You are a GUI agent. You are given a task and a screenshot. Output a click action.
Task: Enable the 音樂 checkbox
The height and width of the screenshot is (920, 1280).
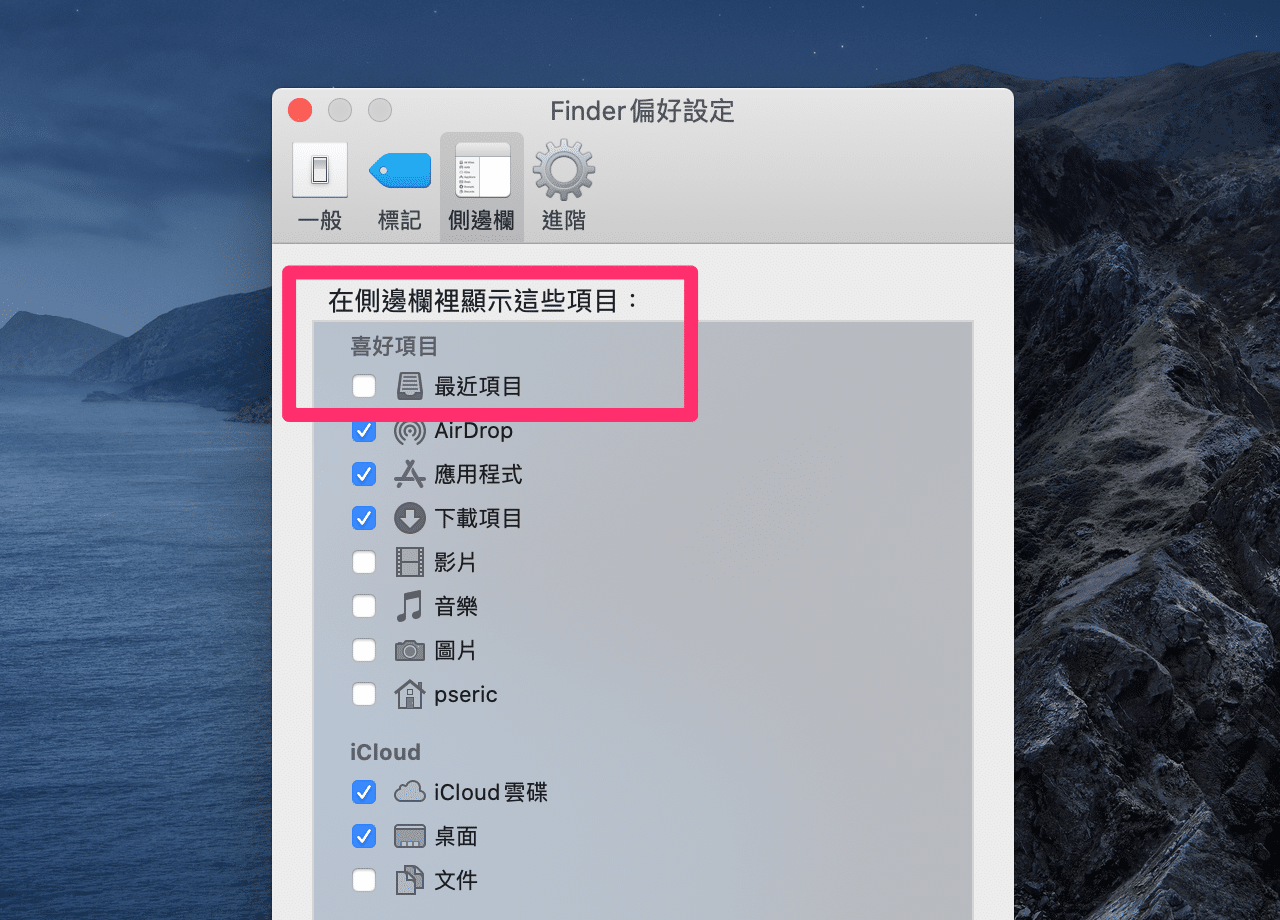[x=364, y=606]
